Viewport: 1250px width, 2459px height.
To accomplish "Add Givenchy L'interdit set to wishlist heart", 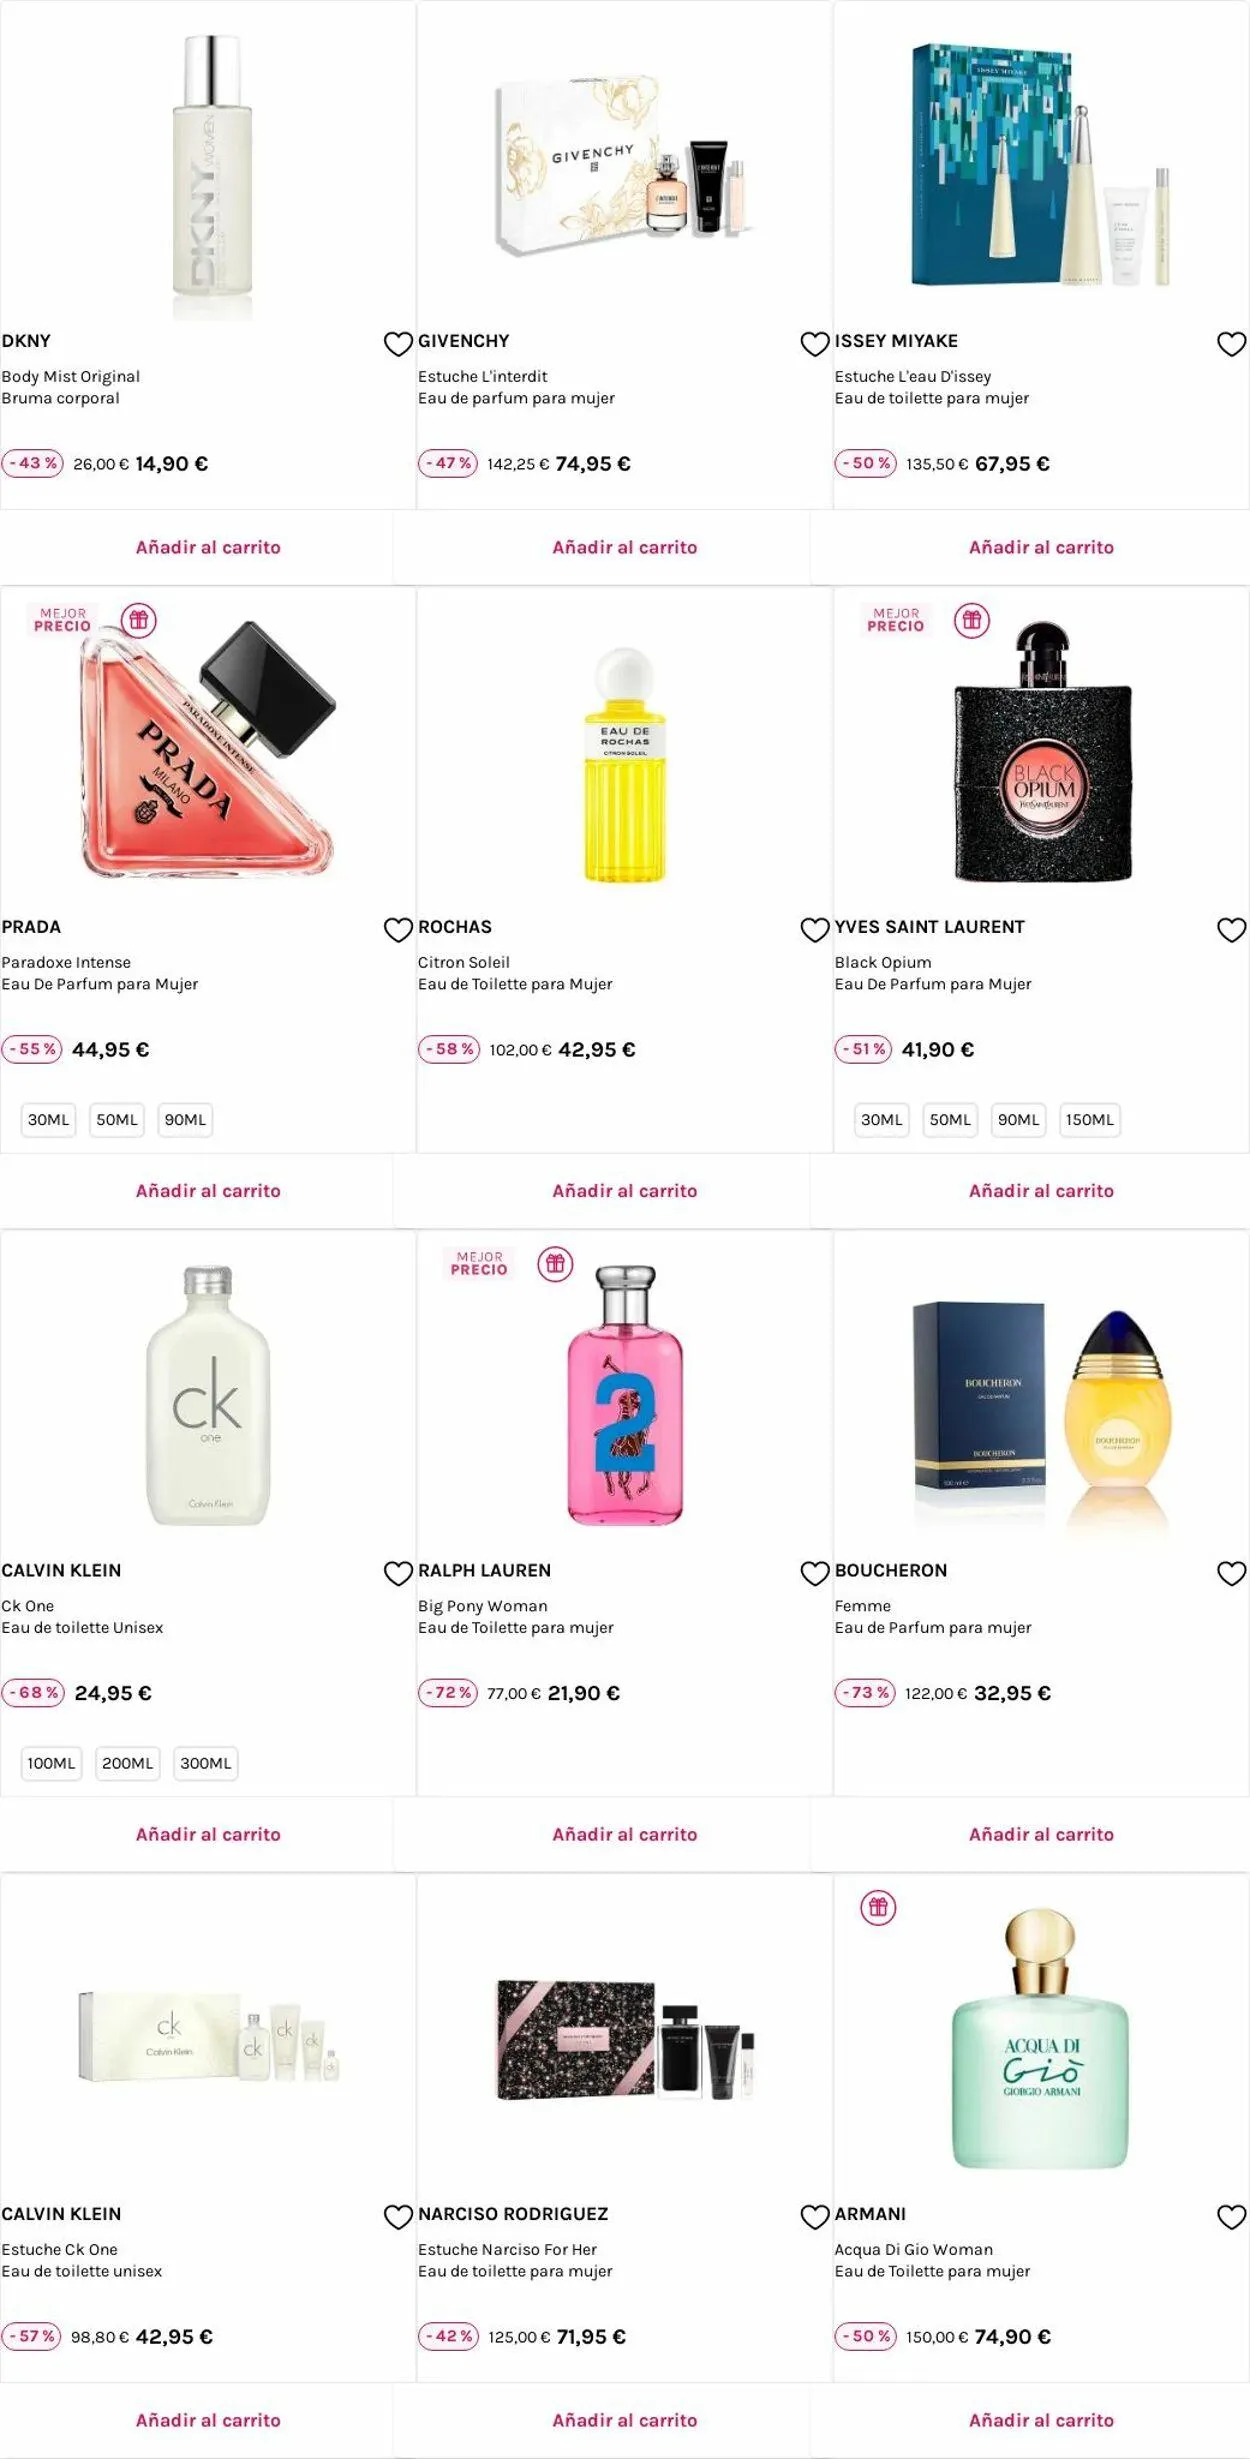I will click(815, 344).
